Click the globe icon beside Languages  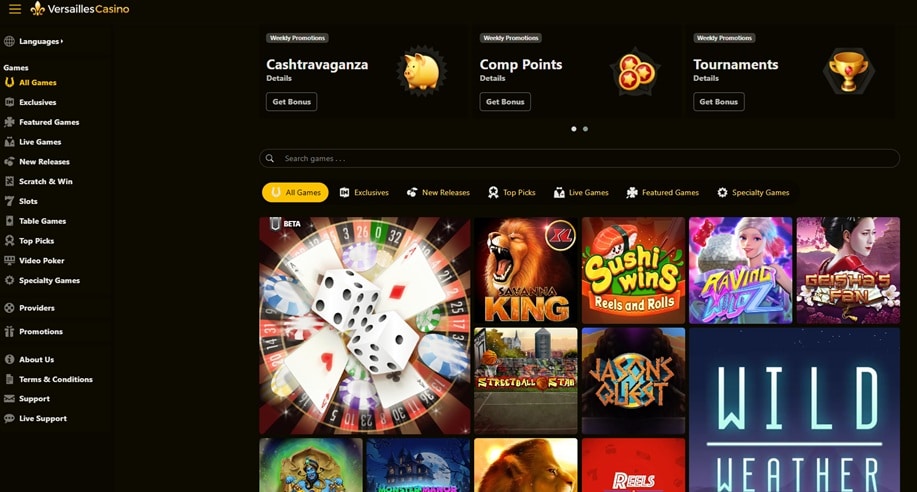(x=9, y=41)
